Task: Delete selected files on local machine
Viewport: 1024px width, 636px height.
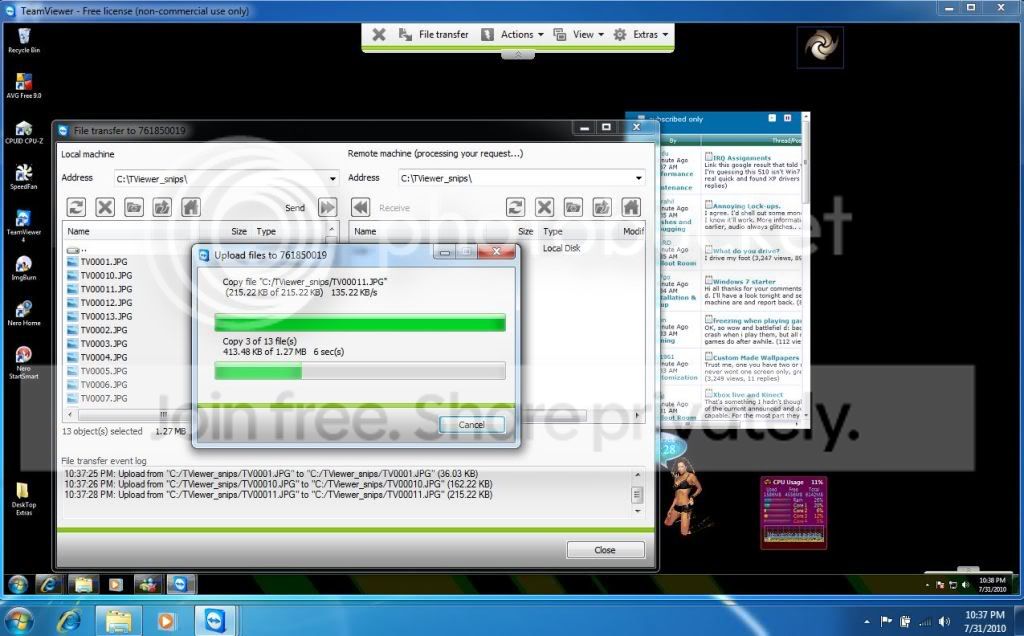Action: click(105, 208)
